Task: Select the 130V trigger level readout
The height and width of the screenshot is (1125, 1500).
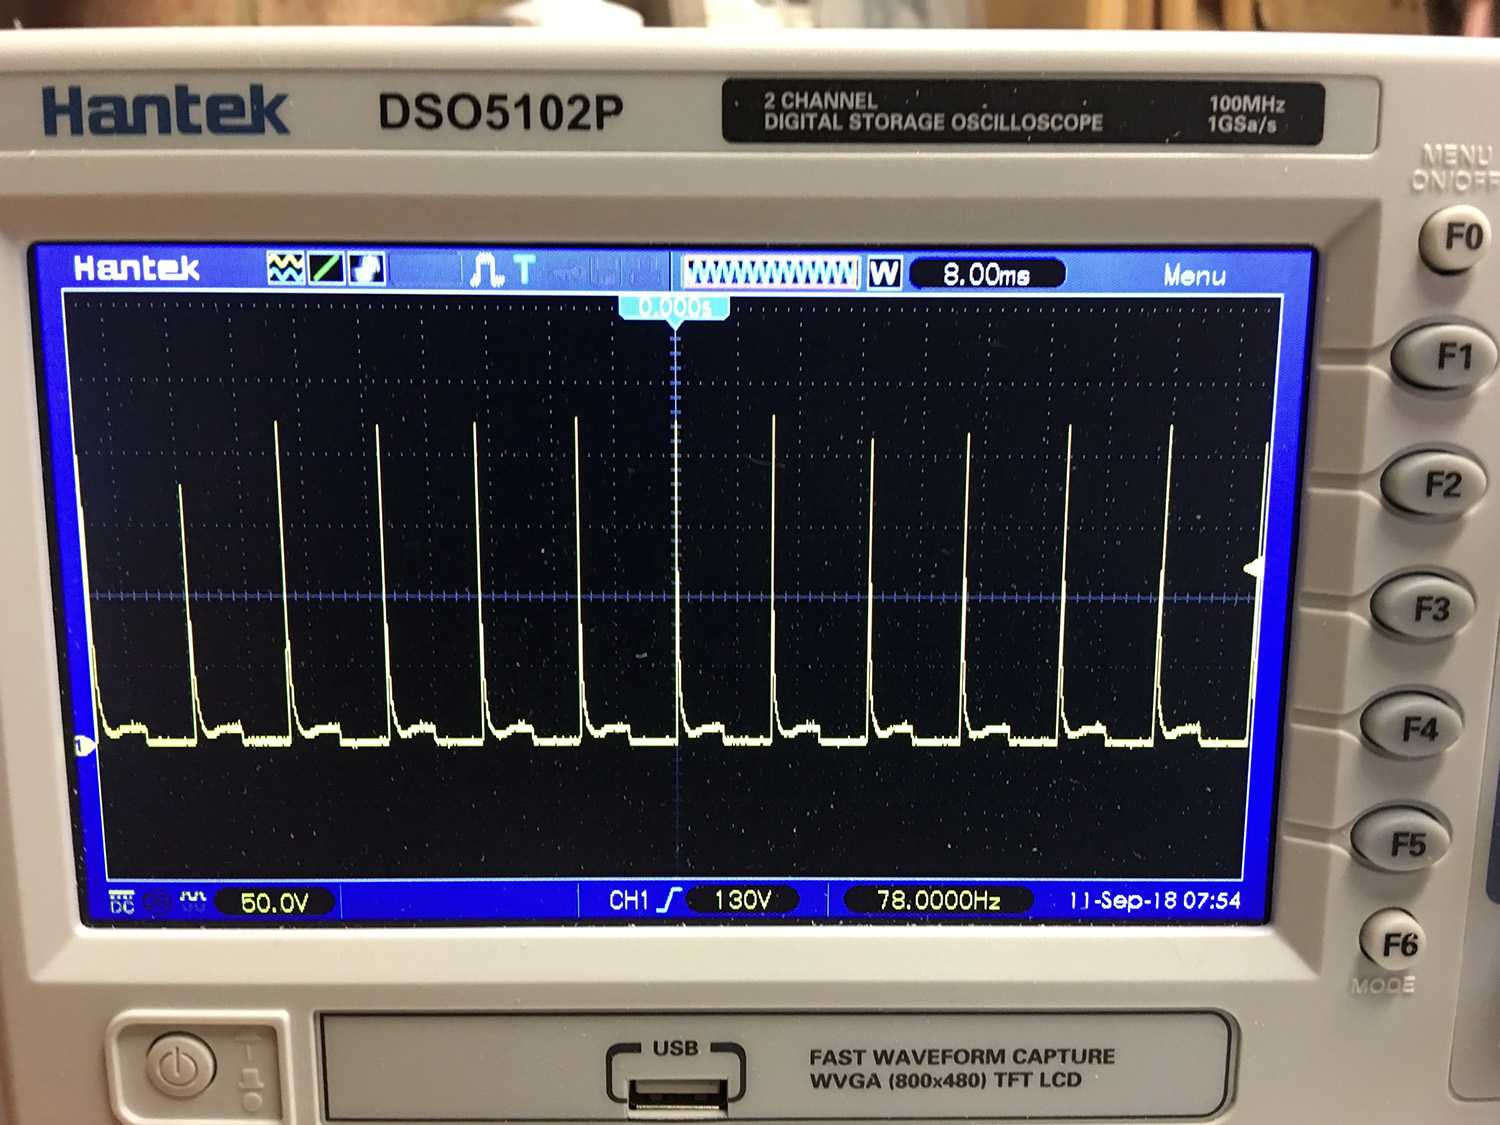Action: click(743, 900)
